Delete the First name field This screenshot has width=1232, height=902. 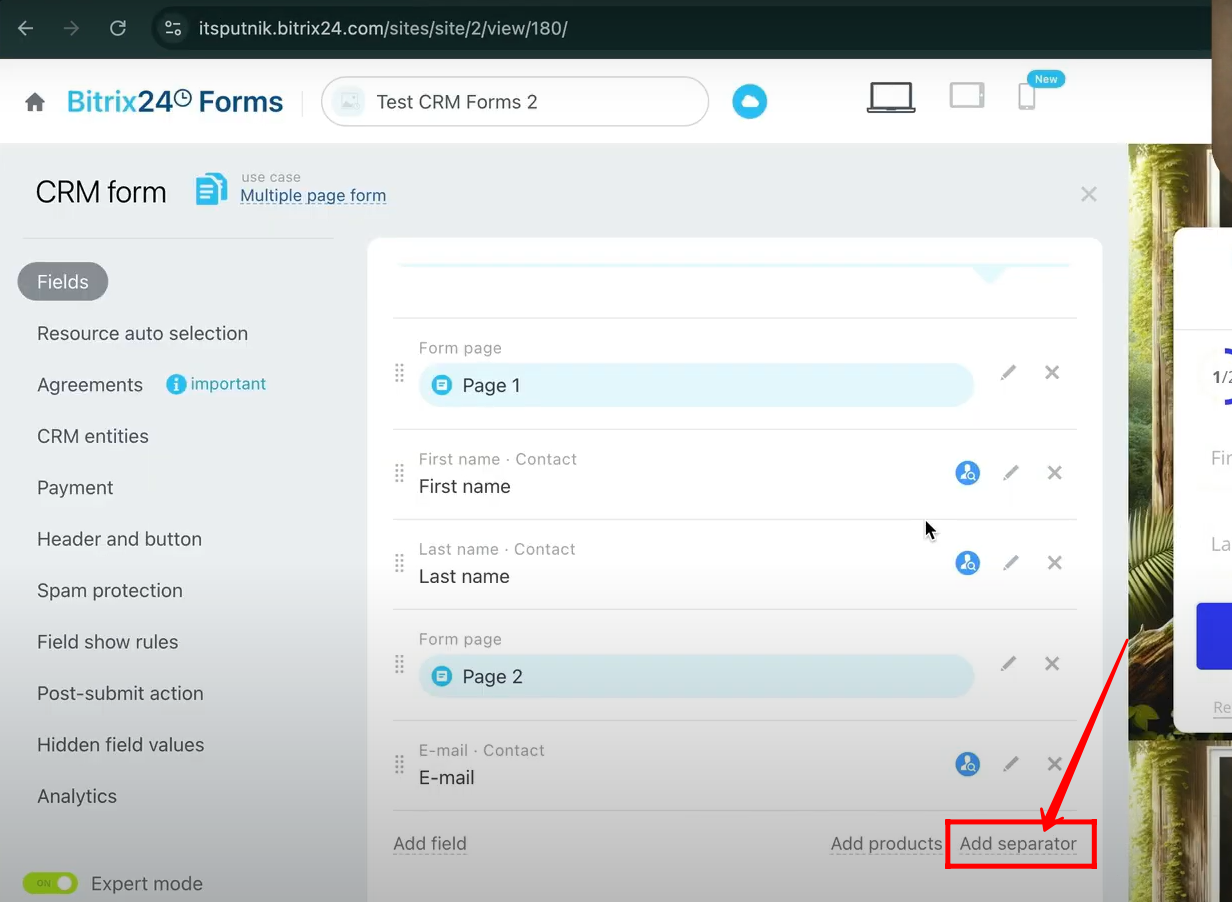coord(1054,472)
